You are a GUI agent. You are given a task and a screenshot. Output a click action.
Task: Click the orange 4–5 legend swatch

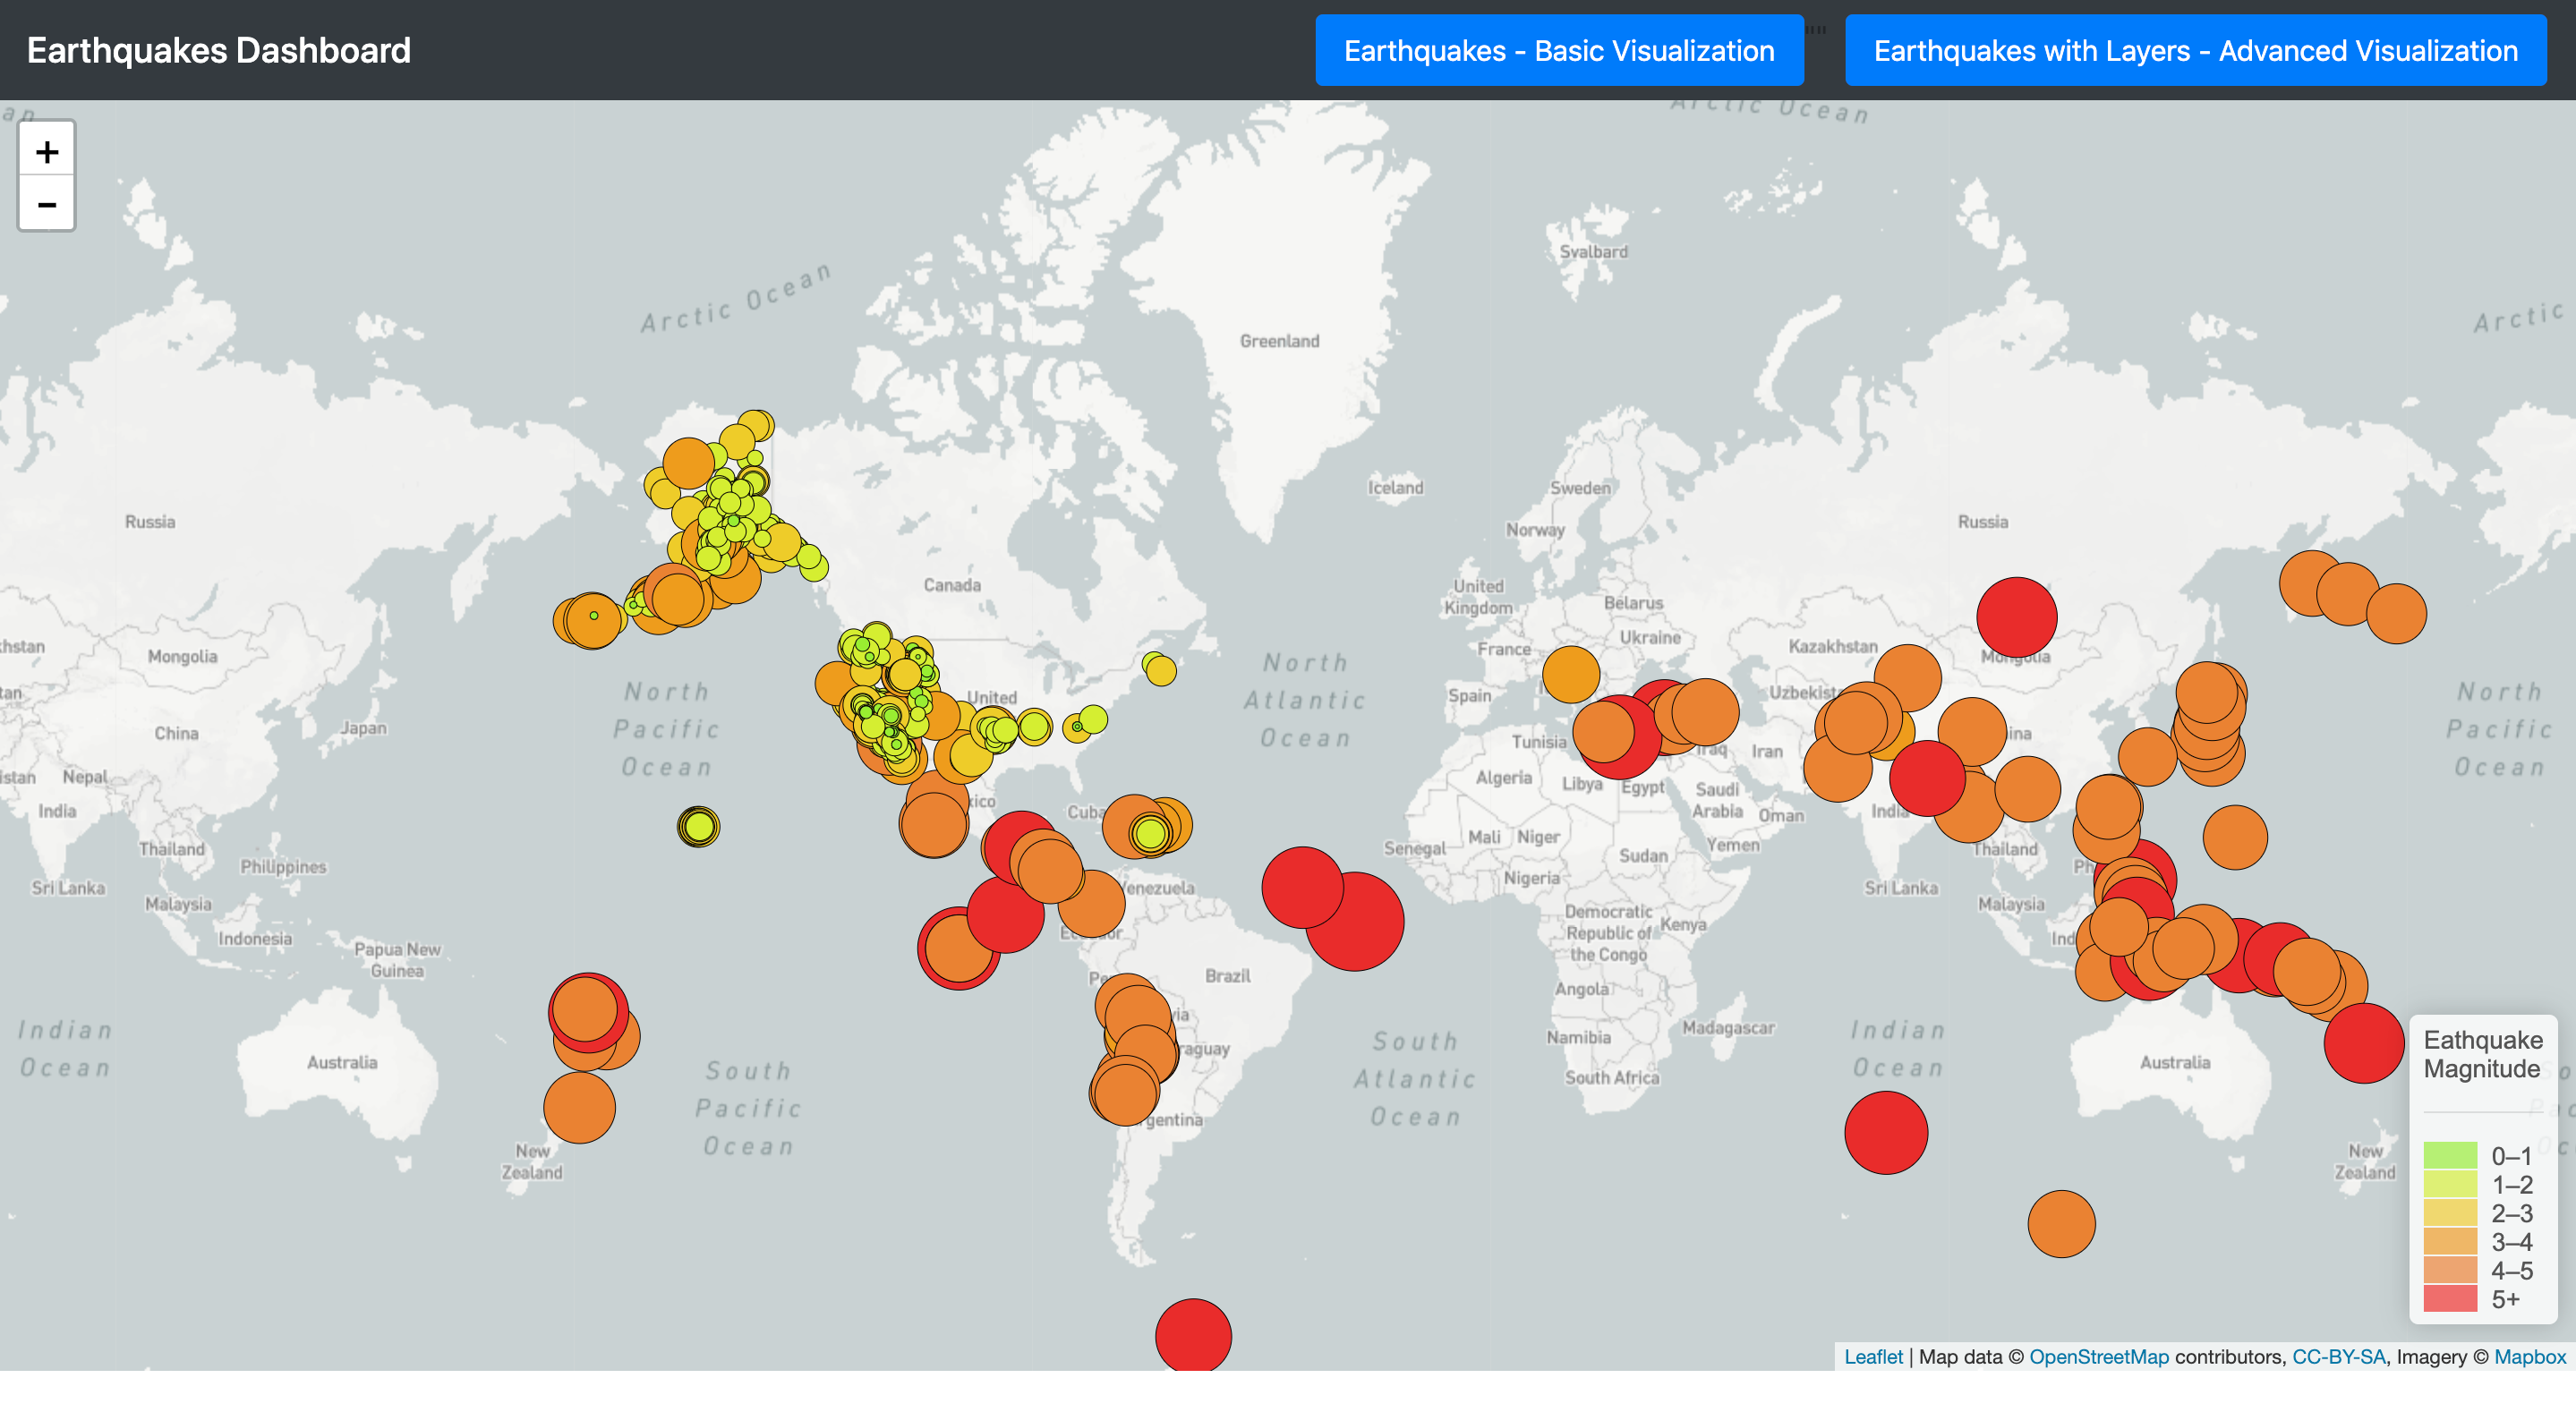click(x=2449, y=1270)
